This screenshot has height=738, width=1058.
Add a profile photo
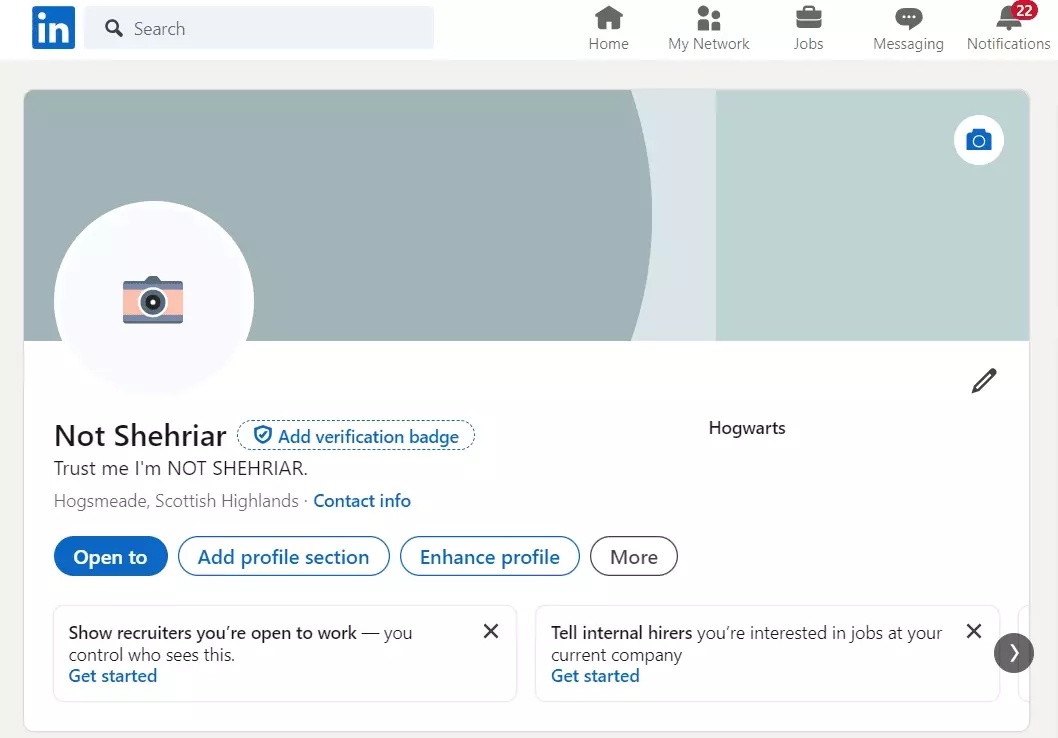point(153,300)
